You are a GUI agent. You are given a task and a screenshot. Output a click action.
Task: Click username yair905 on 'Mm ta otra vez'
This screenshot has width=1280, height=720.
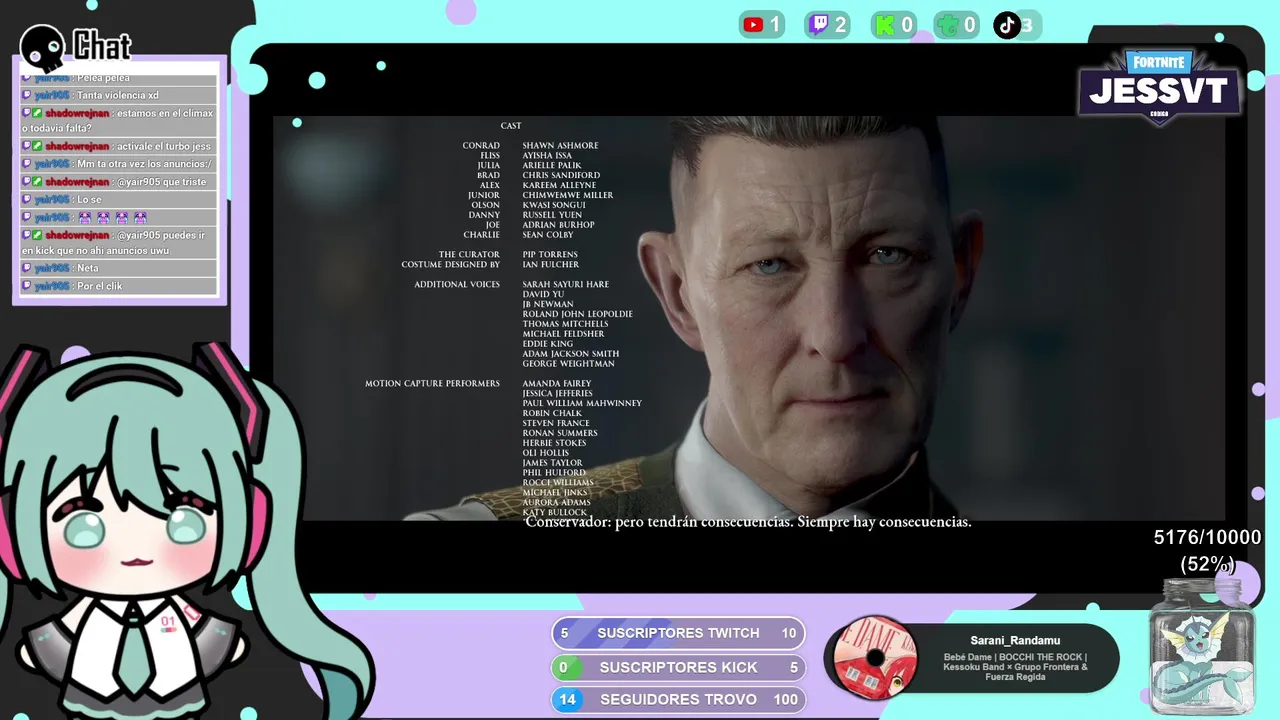pos(52,164)
